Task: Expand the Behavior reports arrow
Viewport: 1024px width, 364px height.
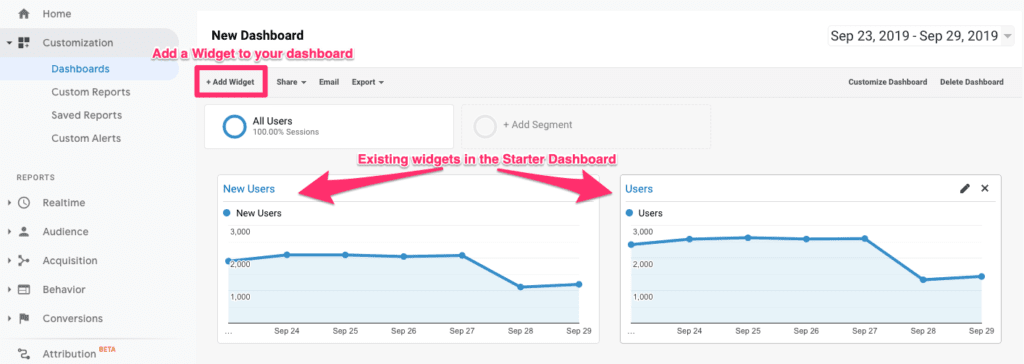Action: (10, 290)
